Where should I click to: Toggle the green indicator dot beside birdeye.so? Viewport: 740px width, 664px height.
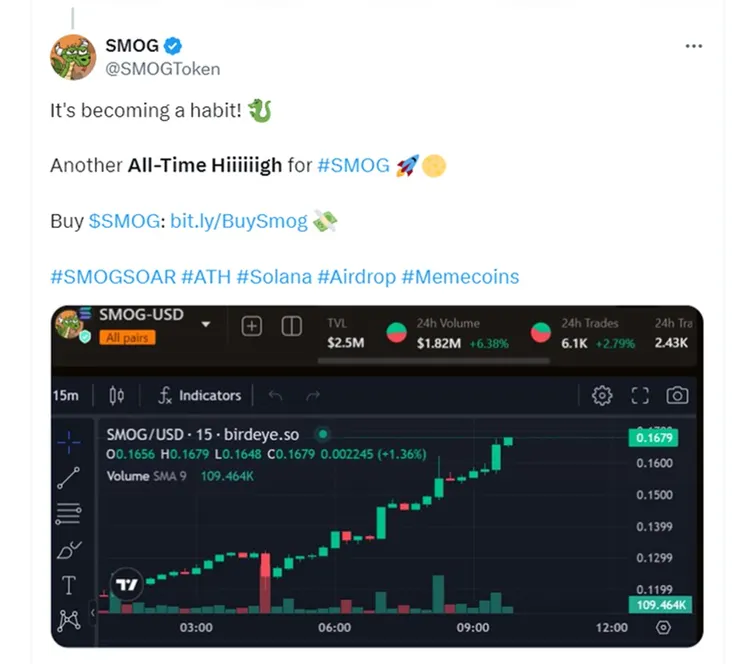pos(322,435)
